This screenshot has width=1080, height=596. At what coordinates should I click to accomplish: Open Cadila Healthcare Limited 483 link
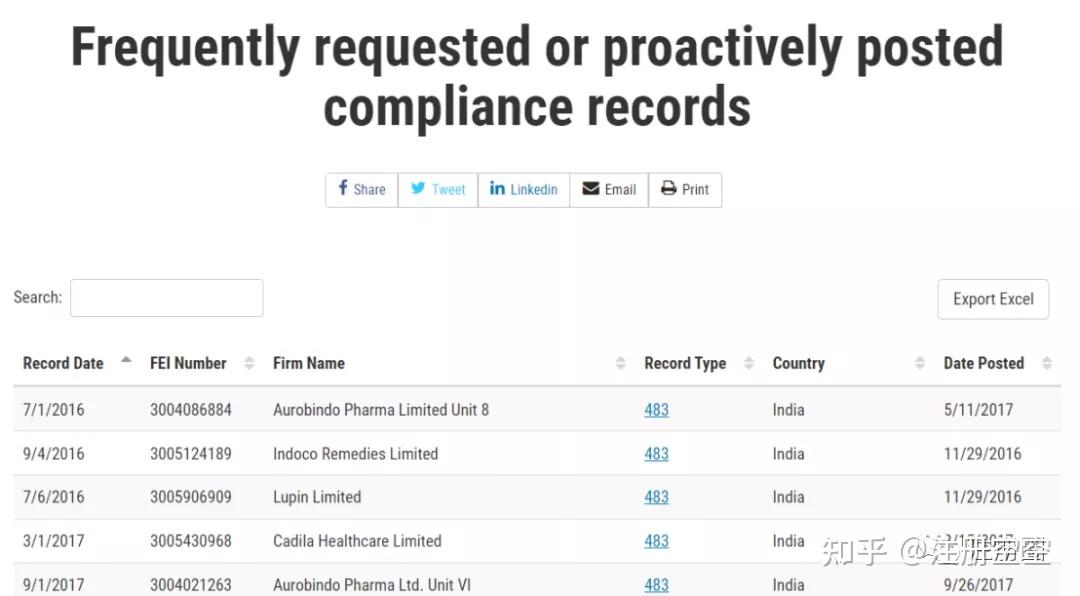[656, 541]
